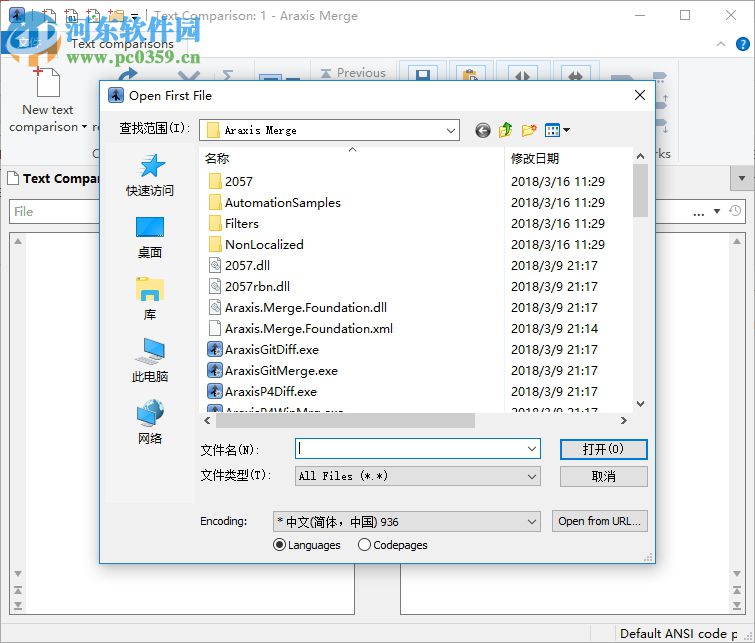This screenshot has width=755, height=643.
Task: Select This PC (此电脑) in the sidebar
Action: click(x=150, y=361)
